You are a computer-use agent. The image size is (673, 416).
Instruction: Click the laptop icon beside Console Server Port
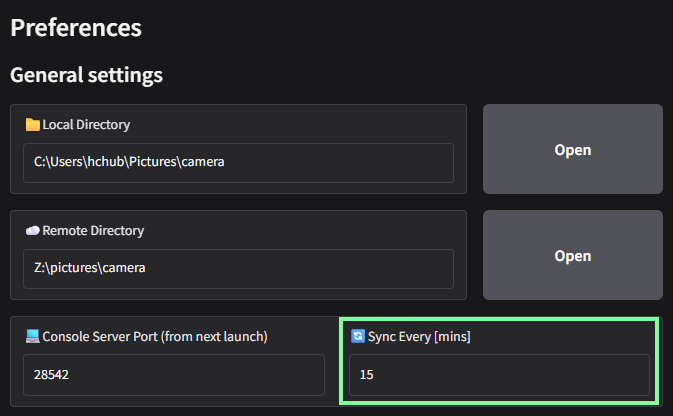click(33, 336)
